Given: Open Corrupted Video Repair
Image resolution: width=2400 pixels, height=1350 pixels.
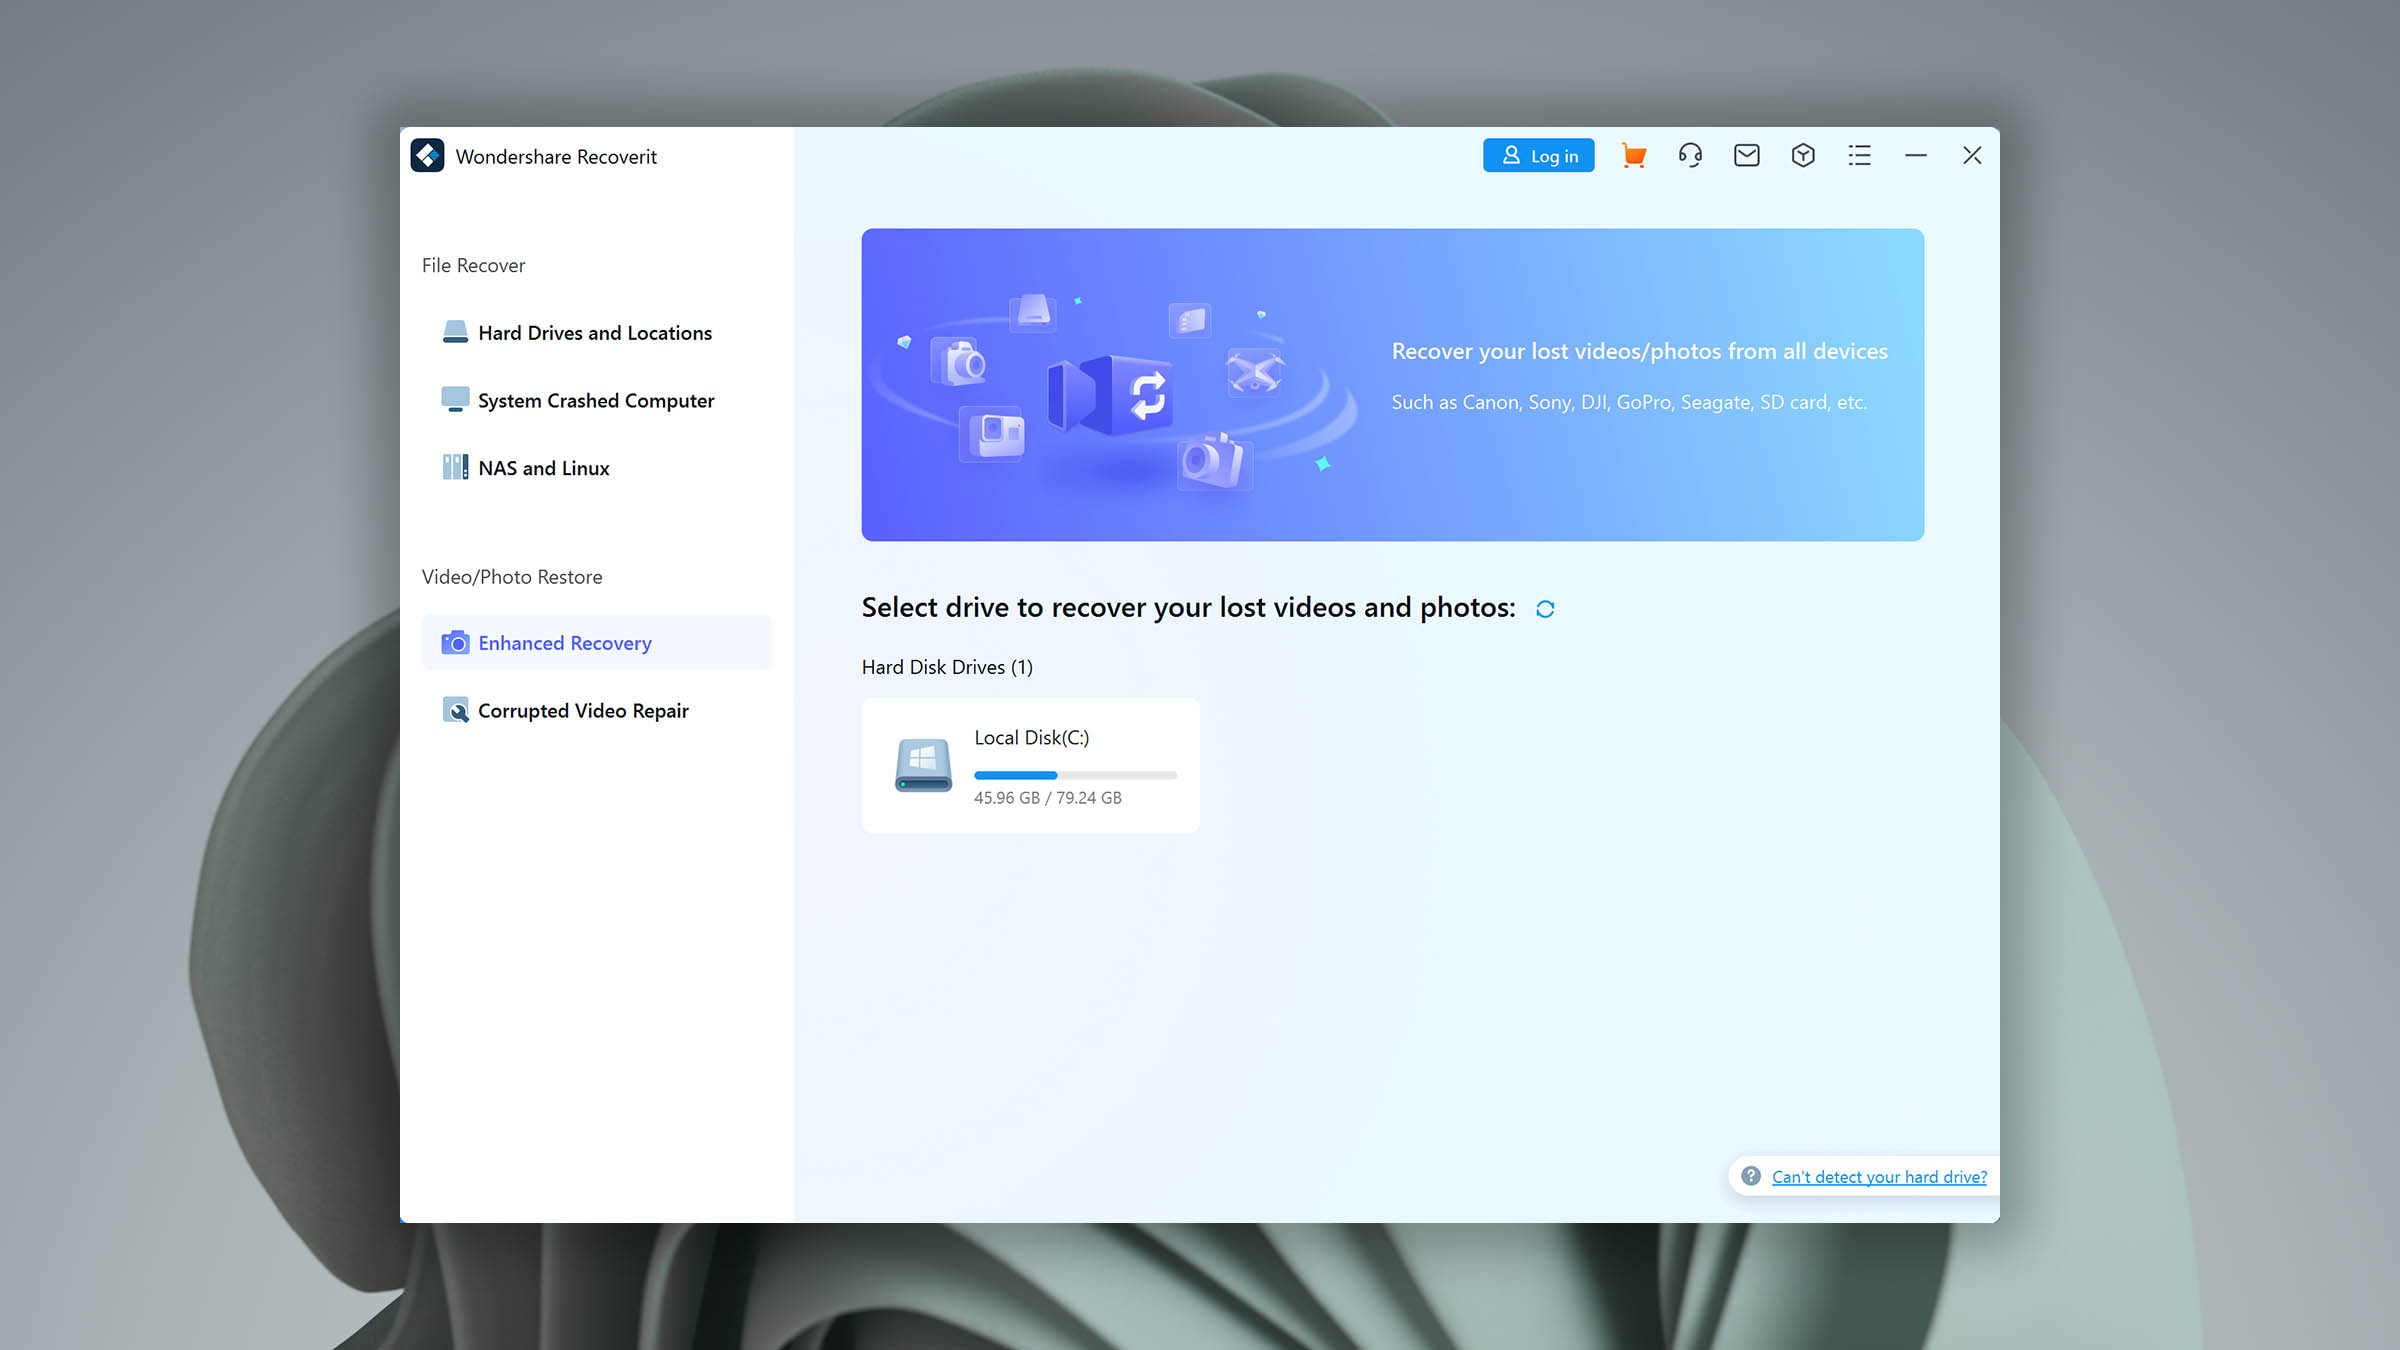Looking at the screenshot, I should (582, 711).
